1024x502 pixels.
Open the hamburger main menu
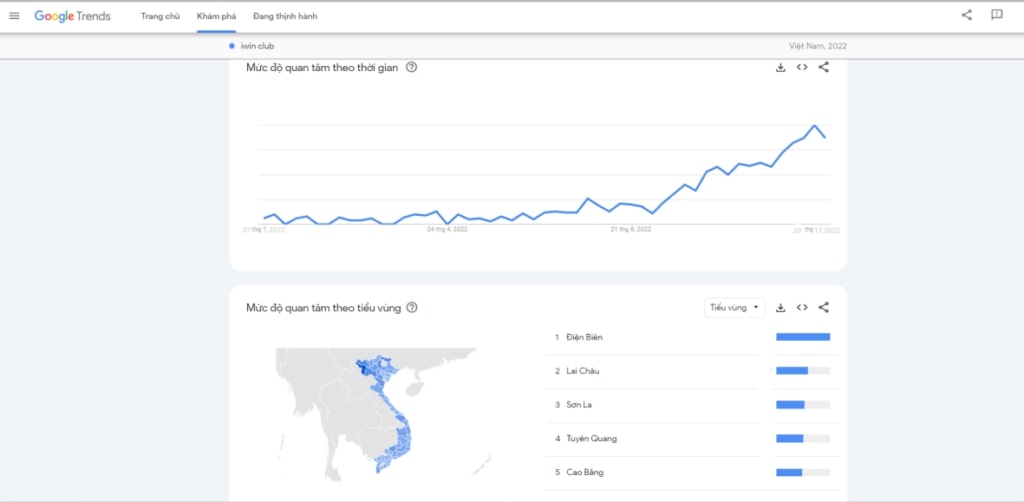pos(14,16)
